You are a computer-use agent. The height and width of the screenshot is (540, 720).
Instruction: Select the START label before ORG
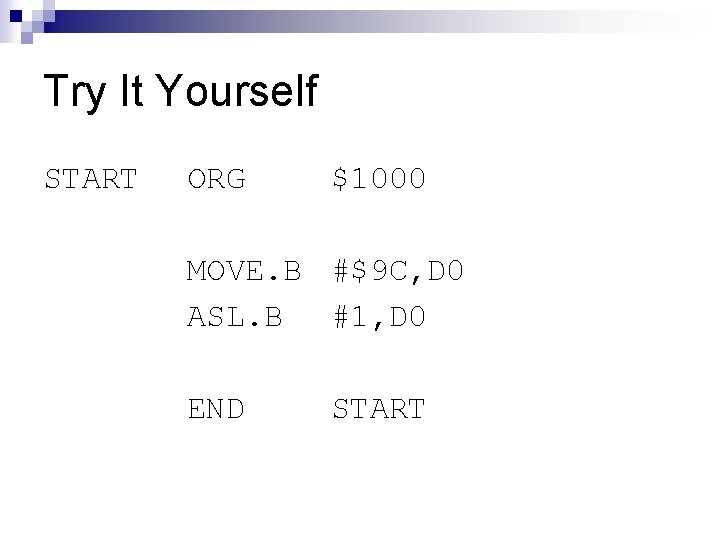point(91,180)
